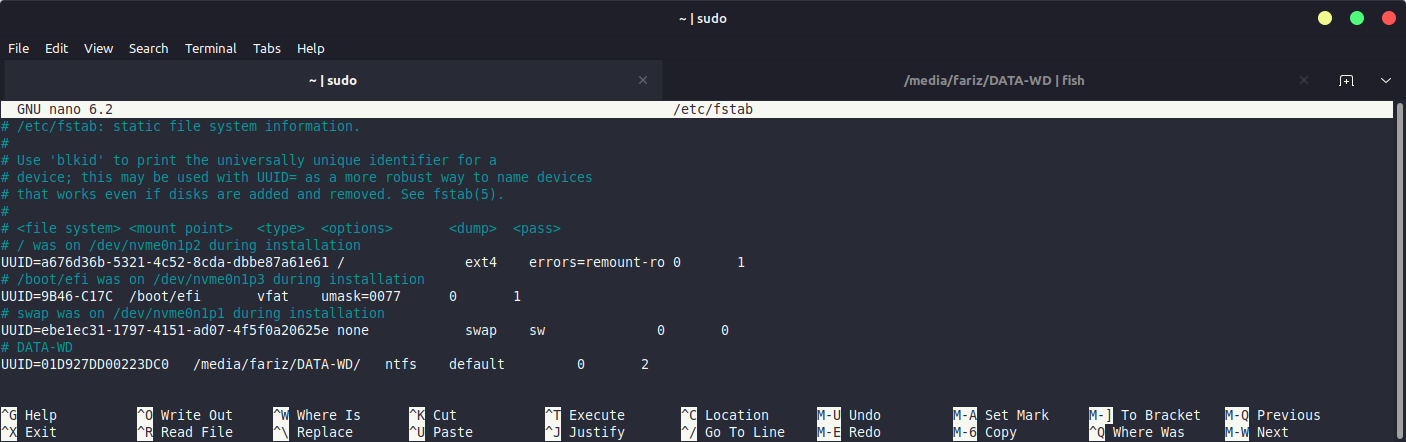Select the '~ | sudo' tab
Image resolution: width=1406 pixels, height=442 pixels.
[332, 80]
